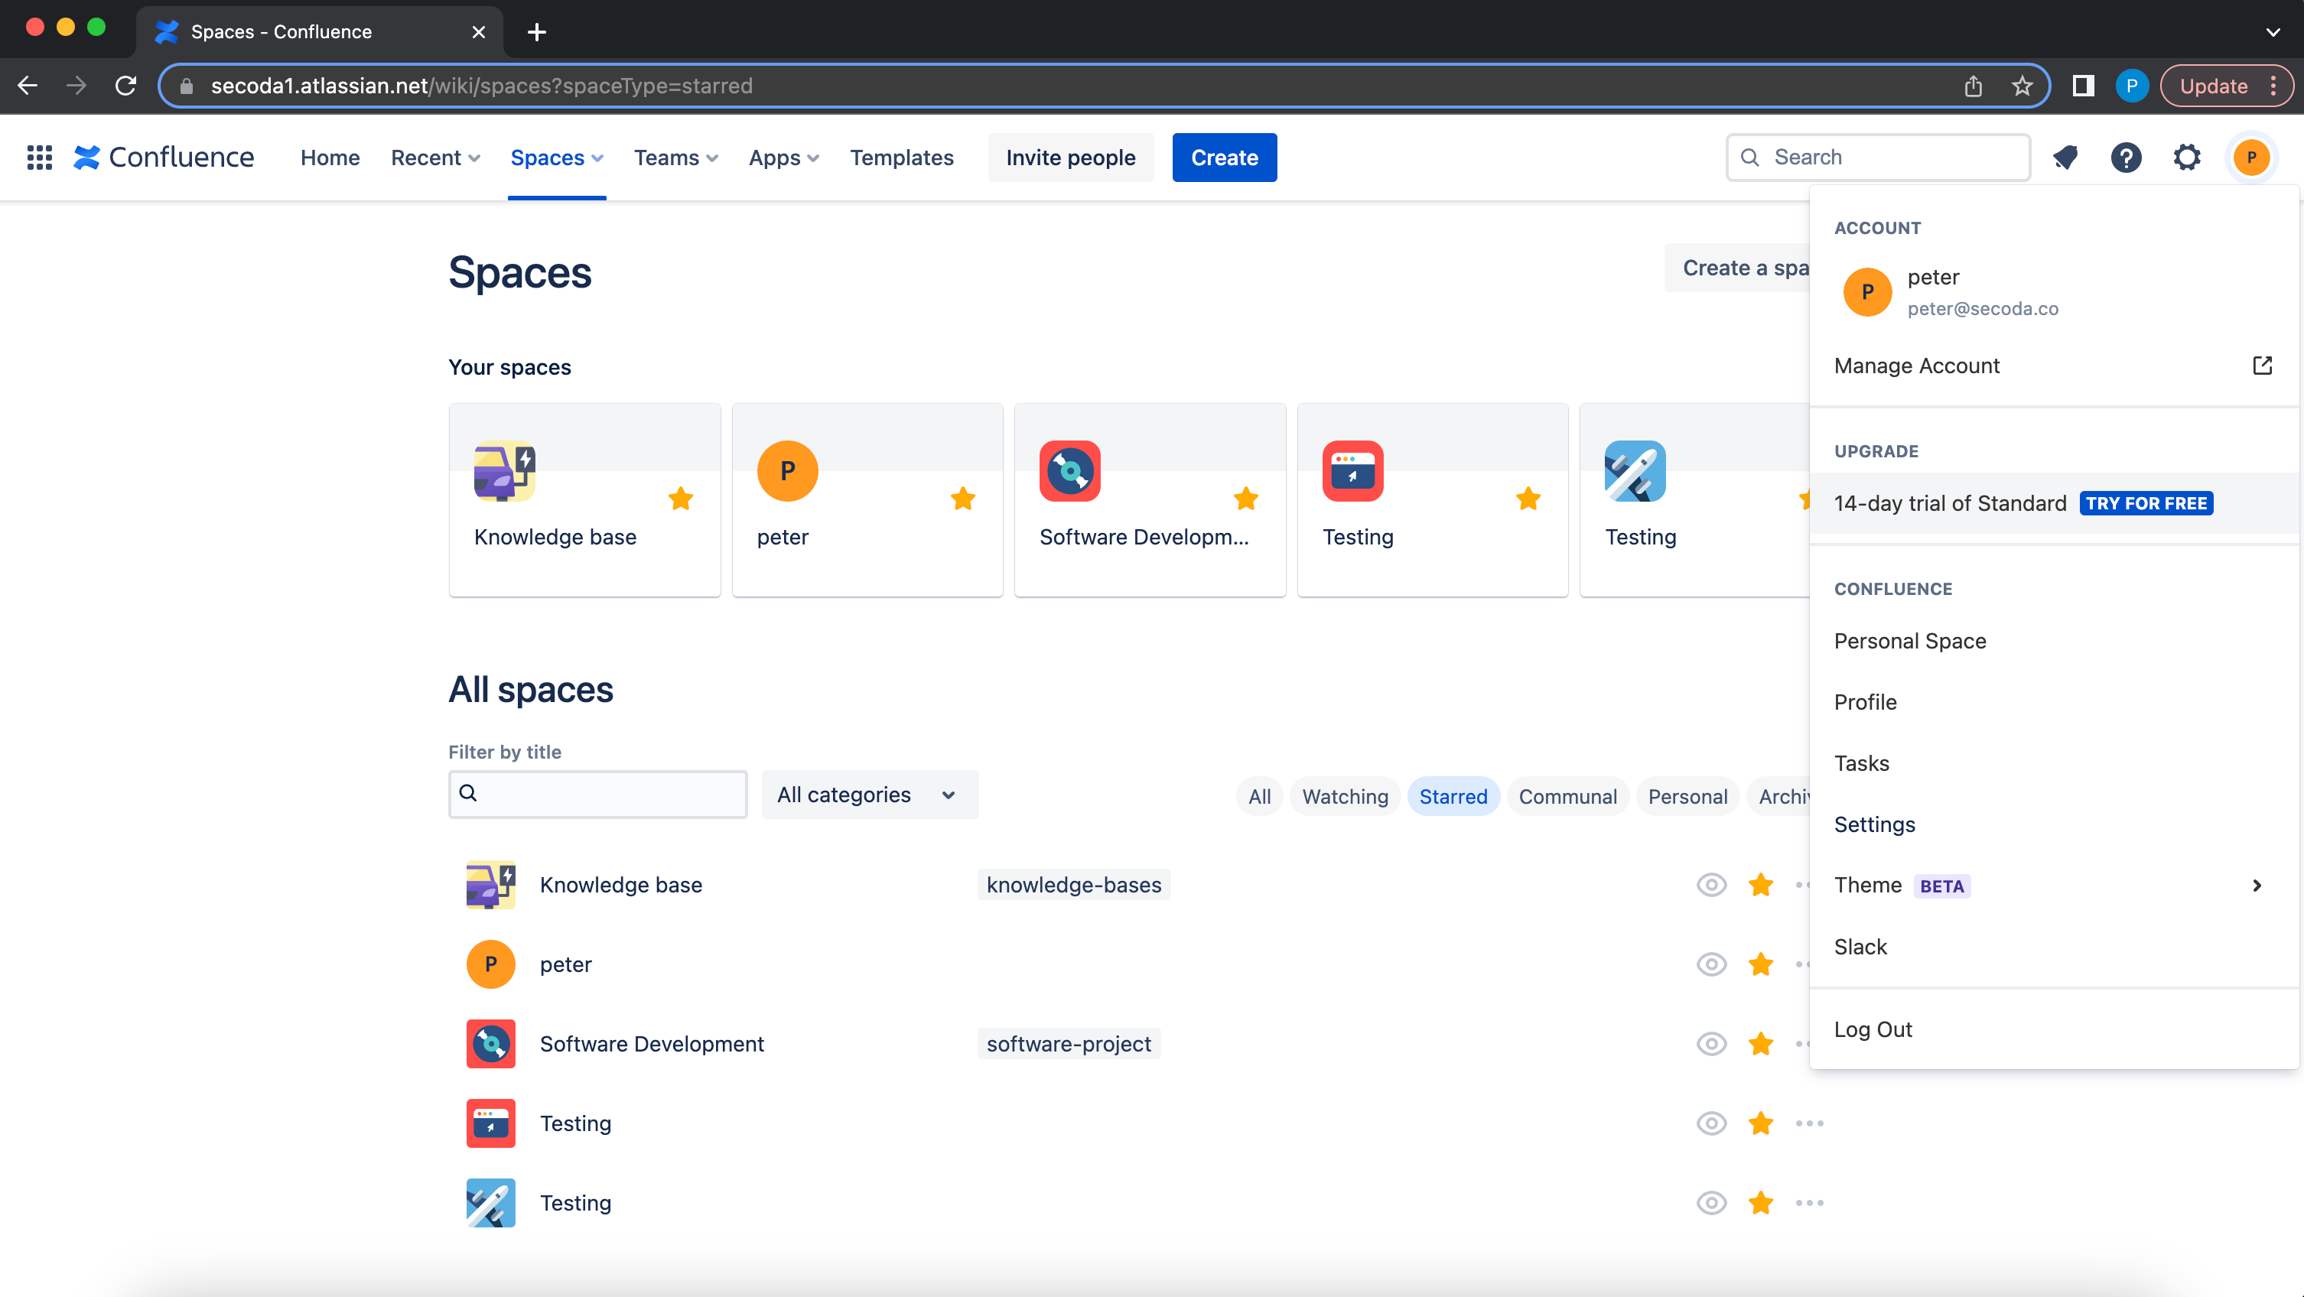The width and height of the screenshot is (2304, 1297).
Task: Click Log Out in account menu
Action: coord(1872,1029)
